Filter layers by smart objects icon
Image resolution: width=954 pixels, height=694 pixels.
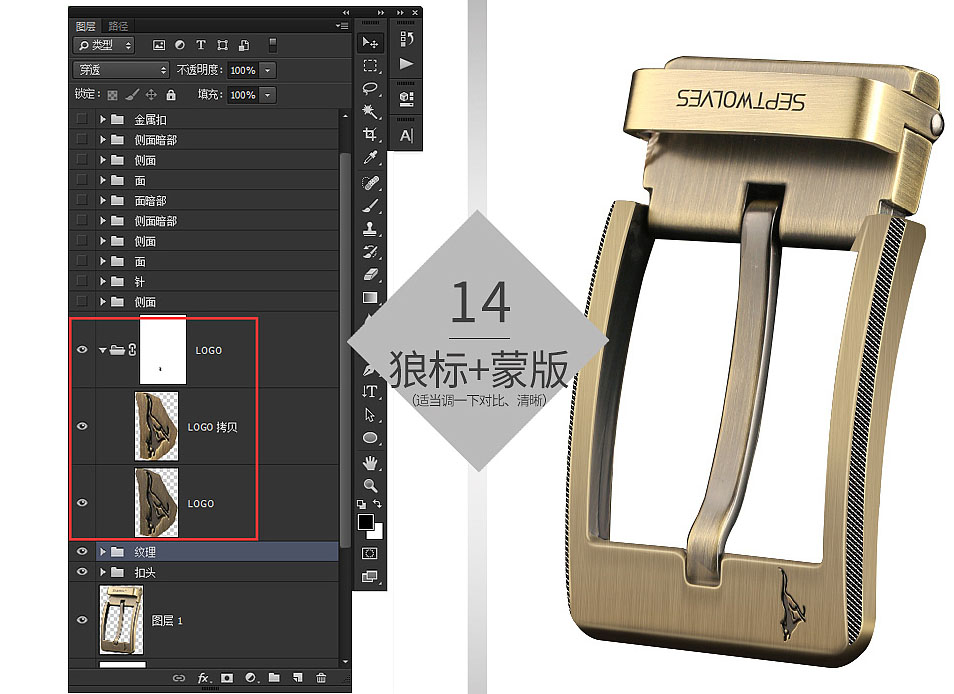[244, 45]
